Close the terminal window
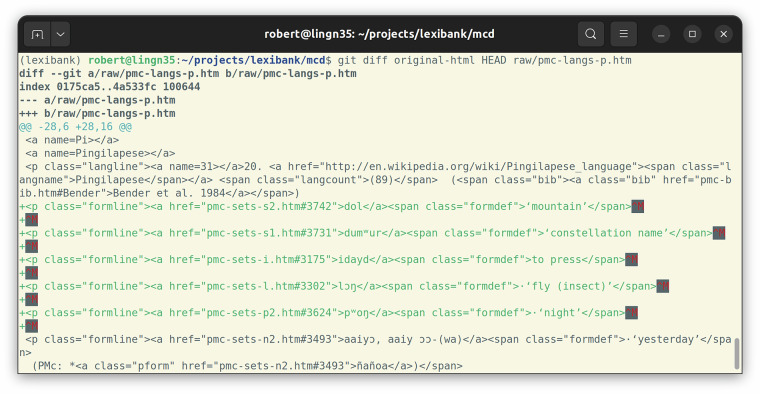 tap(724, 34)
